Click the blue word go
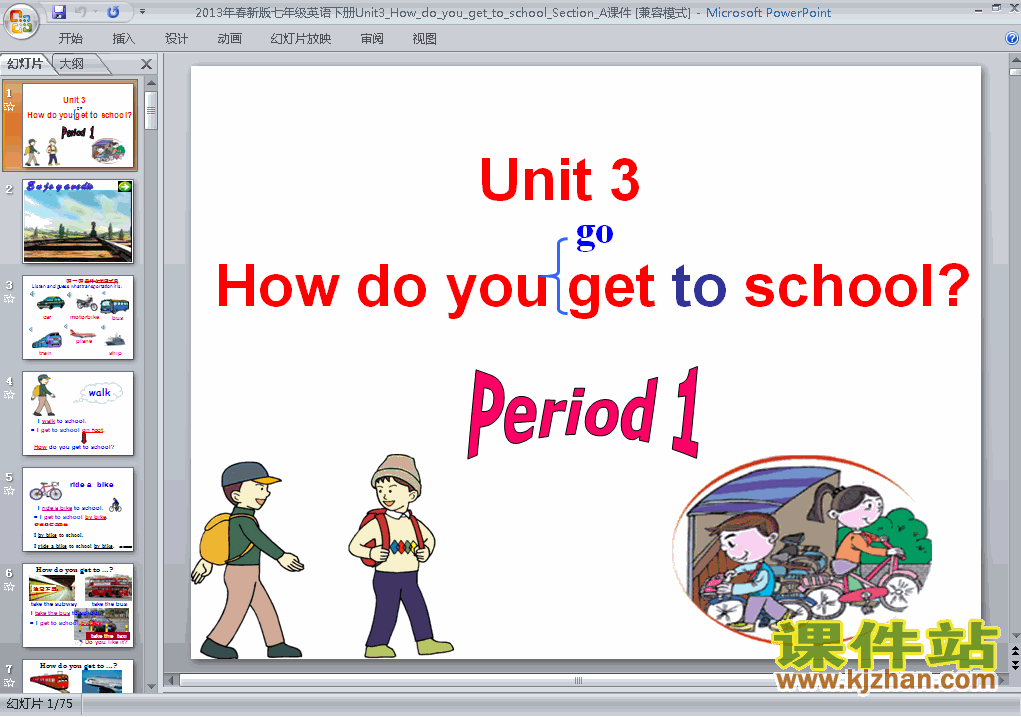The width and height of the screenshot is (1021, 717). tap(595, 234)
